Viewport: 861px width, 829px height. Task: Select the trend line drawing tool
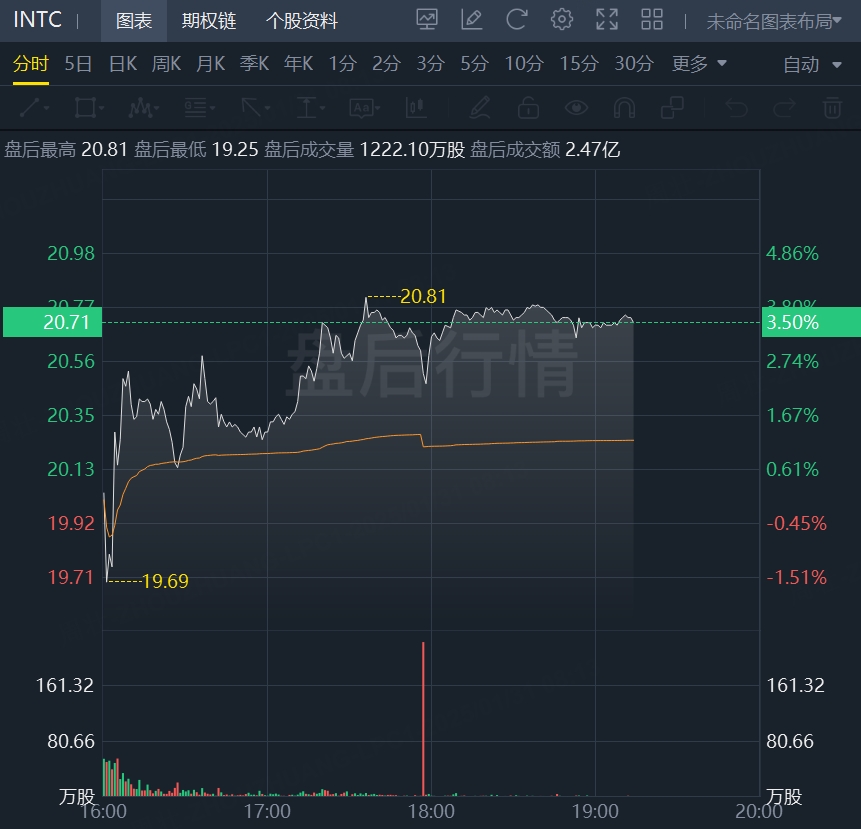34,108
